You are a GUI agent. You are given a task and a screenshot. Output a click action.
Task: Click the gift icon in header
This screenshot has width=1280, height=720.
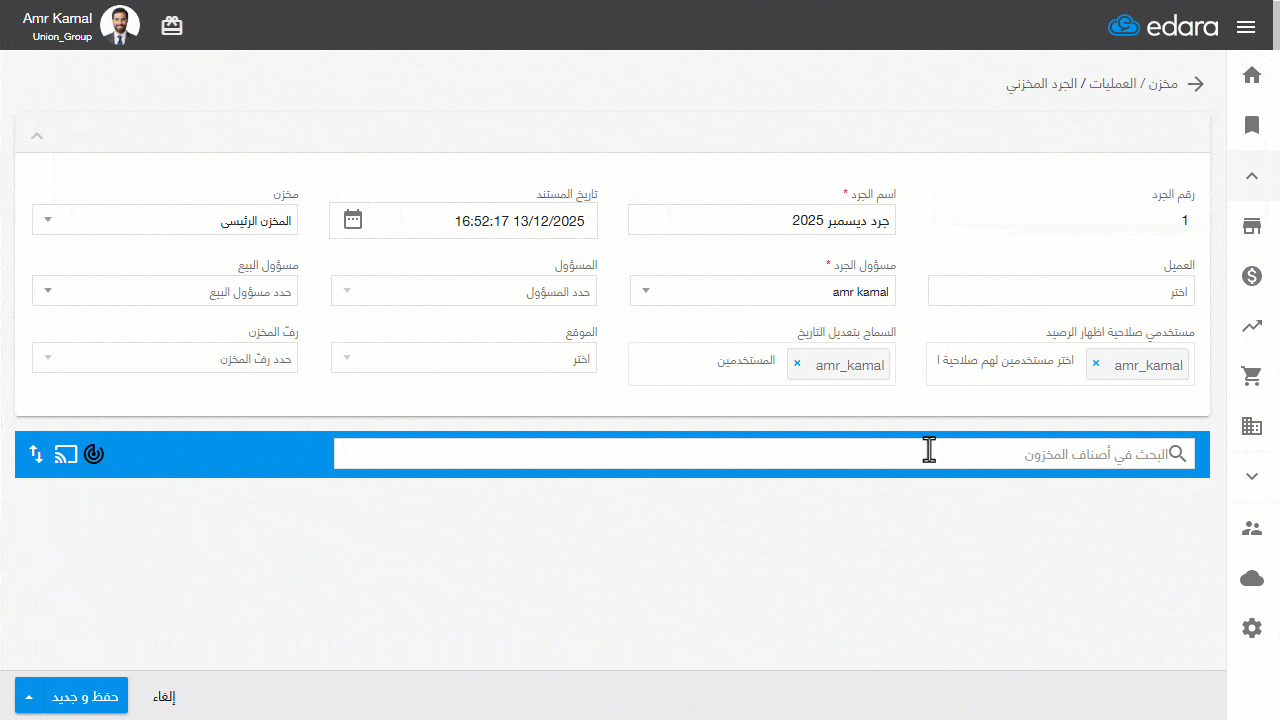coord(172,27)
